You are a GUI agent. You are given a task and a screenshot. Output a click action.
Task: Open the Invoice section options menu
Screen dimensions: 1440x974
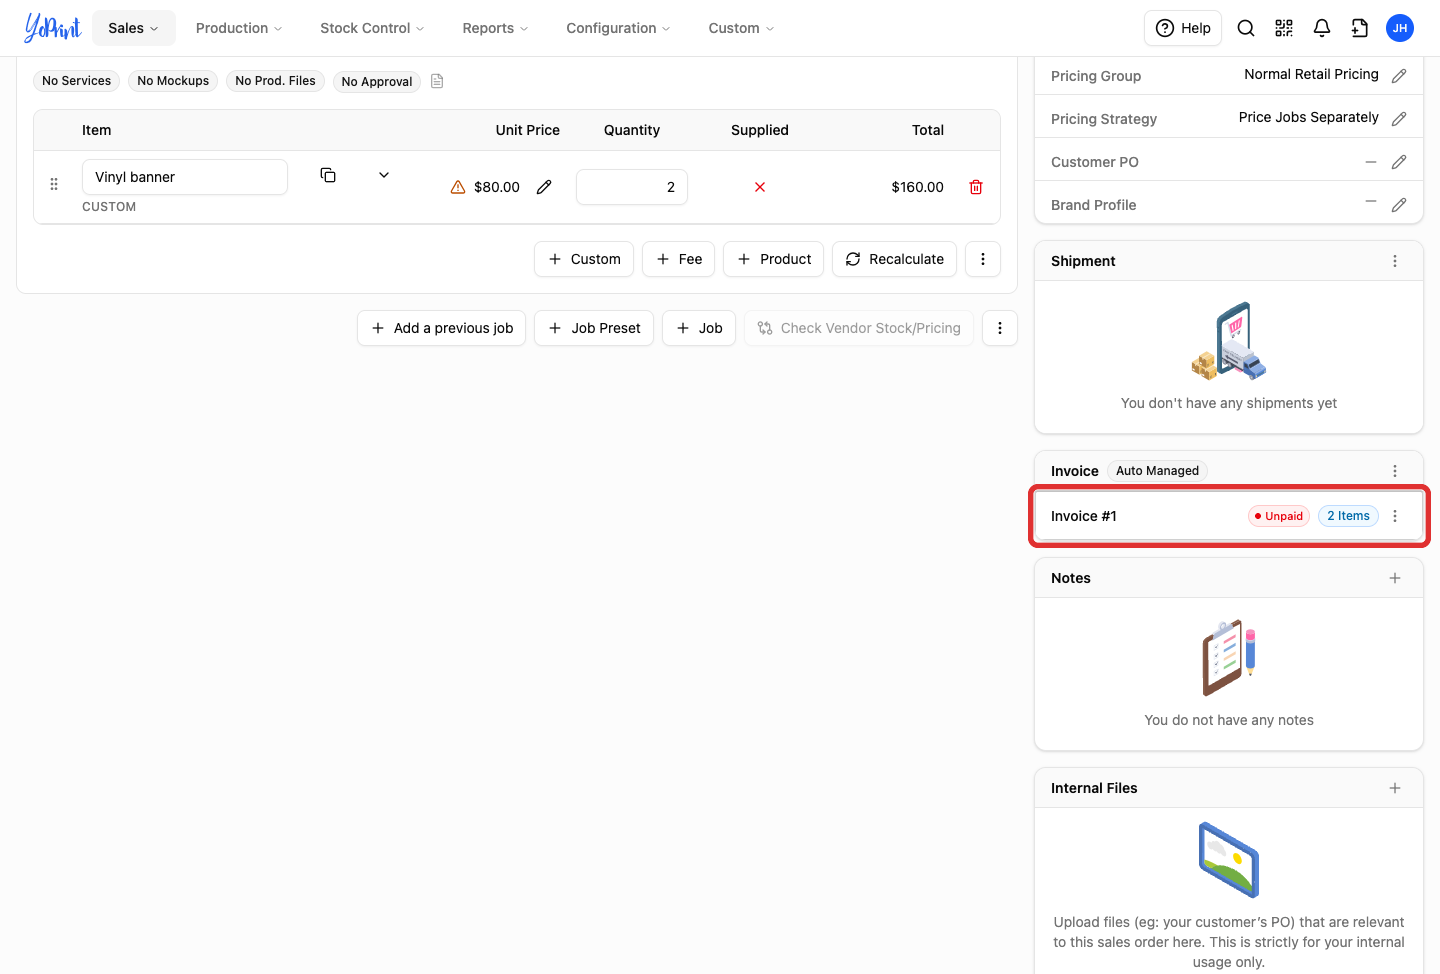tap(1395, 471)
